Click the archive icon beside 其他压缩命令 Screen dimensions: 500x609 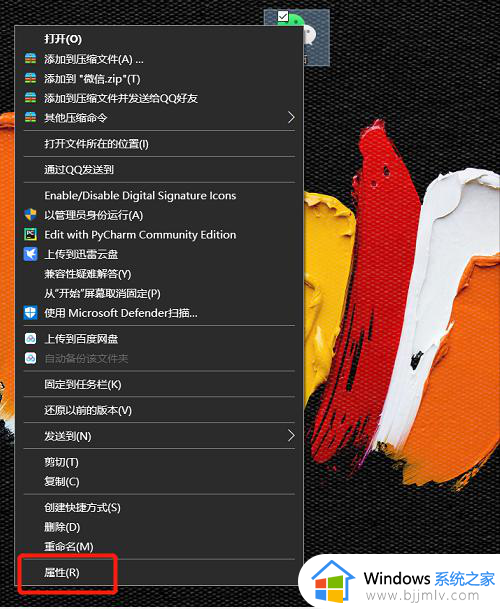(x=31, y=117)
